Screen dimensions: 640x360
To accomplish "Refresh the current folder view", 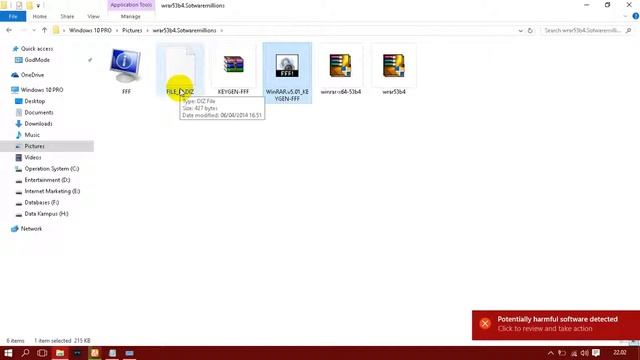I will (530, 31).
